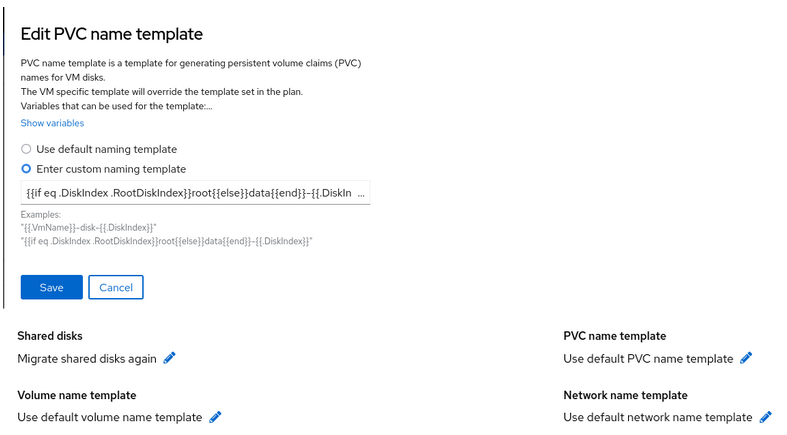Click the Edit PVC name template heading
Image resolution: width=787 pixels, height=435 pixels.
(112, 34)
